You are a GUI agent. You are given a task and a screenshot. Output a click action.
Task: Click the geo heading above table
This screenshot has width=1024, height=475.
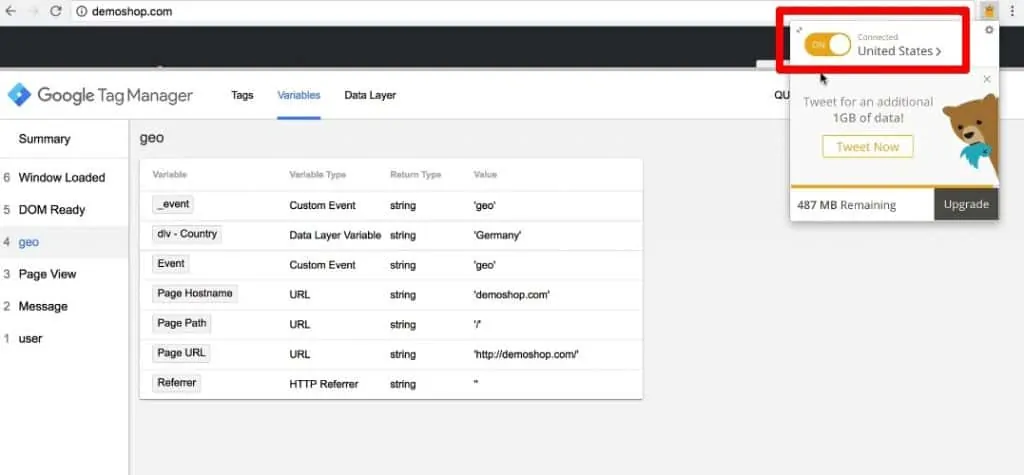click(152, 139)
